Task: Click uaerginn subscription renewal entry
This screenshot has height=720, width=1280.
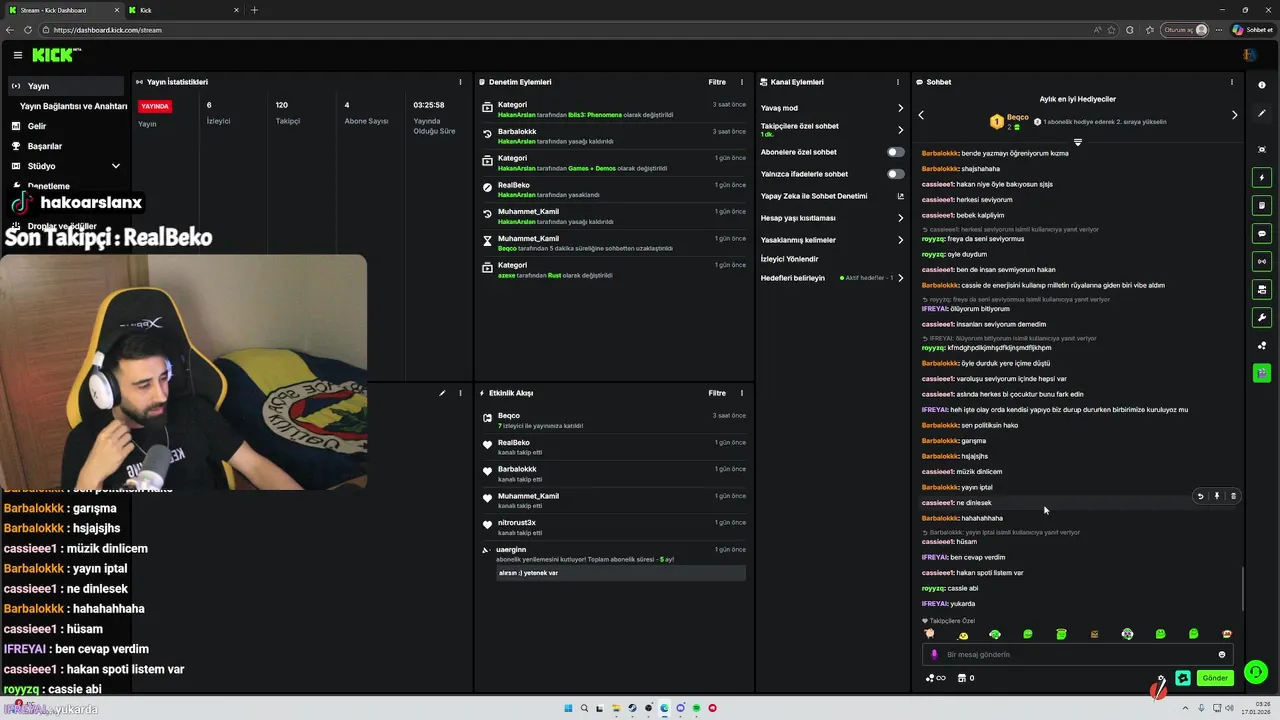Action: pyautogui.click(x=614, y=563)
